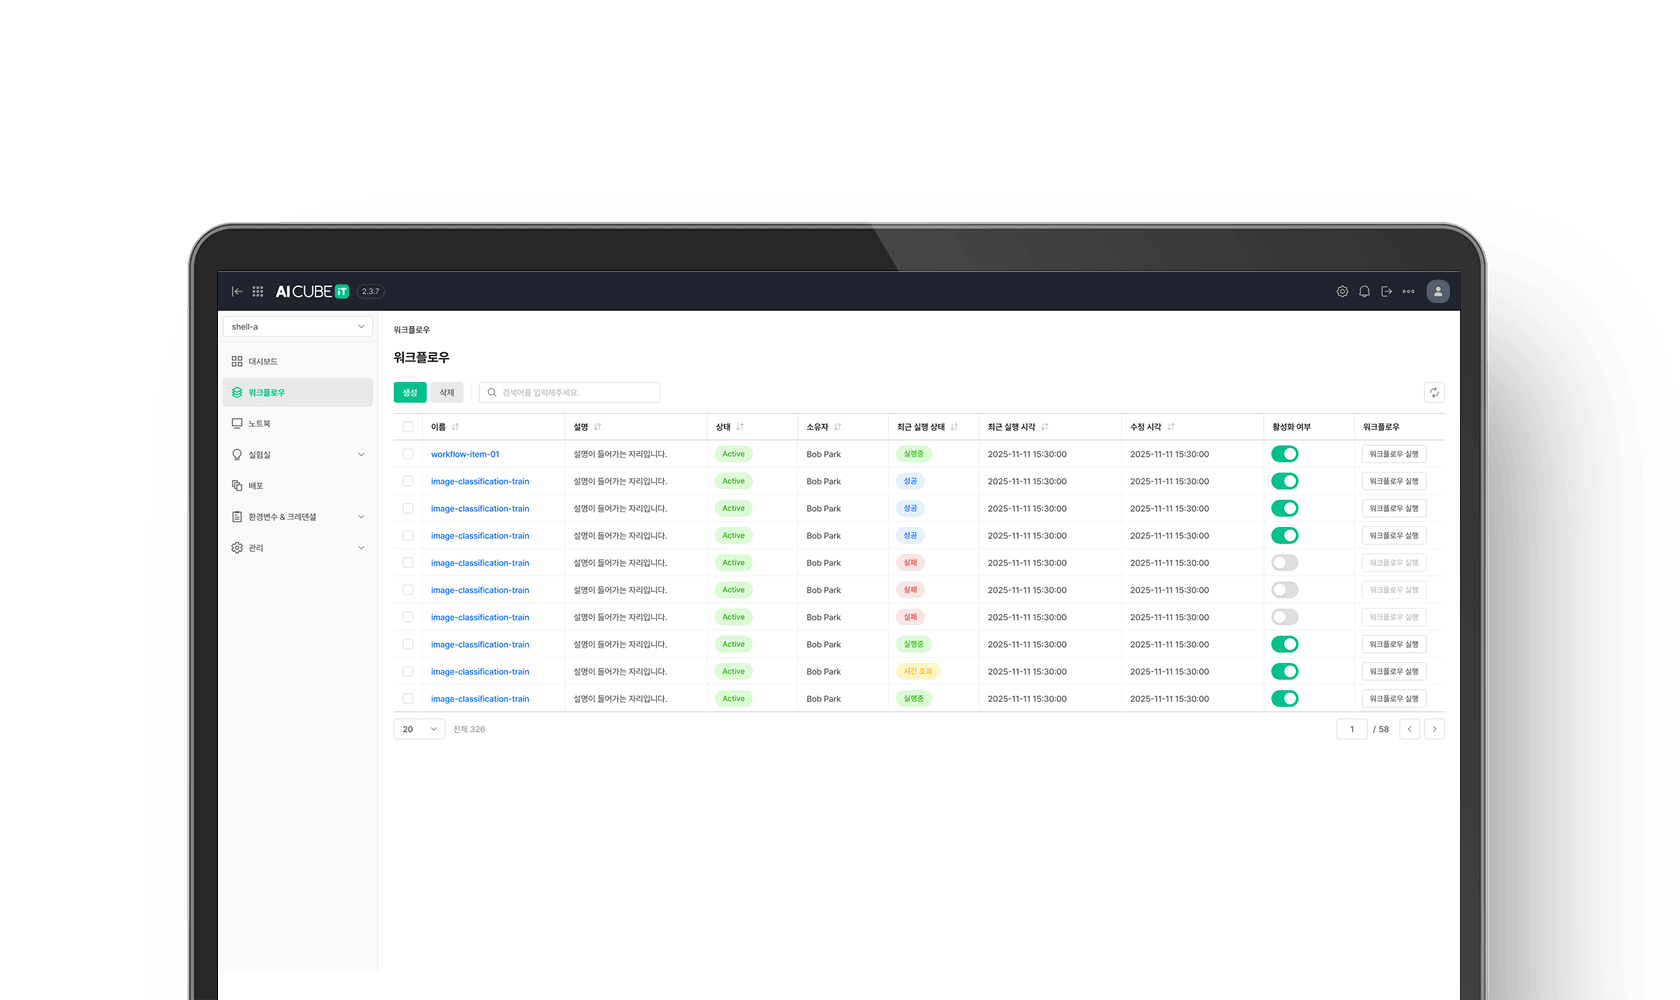The width and height of the screenshot is (1680, 1000).
Task: Open the page size dropdown showing 20
Action: click(x=420, y=729)
